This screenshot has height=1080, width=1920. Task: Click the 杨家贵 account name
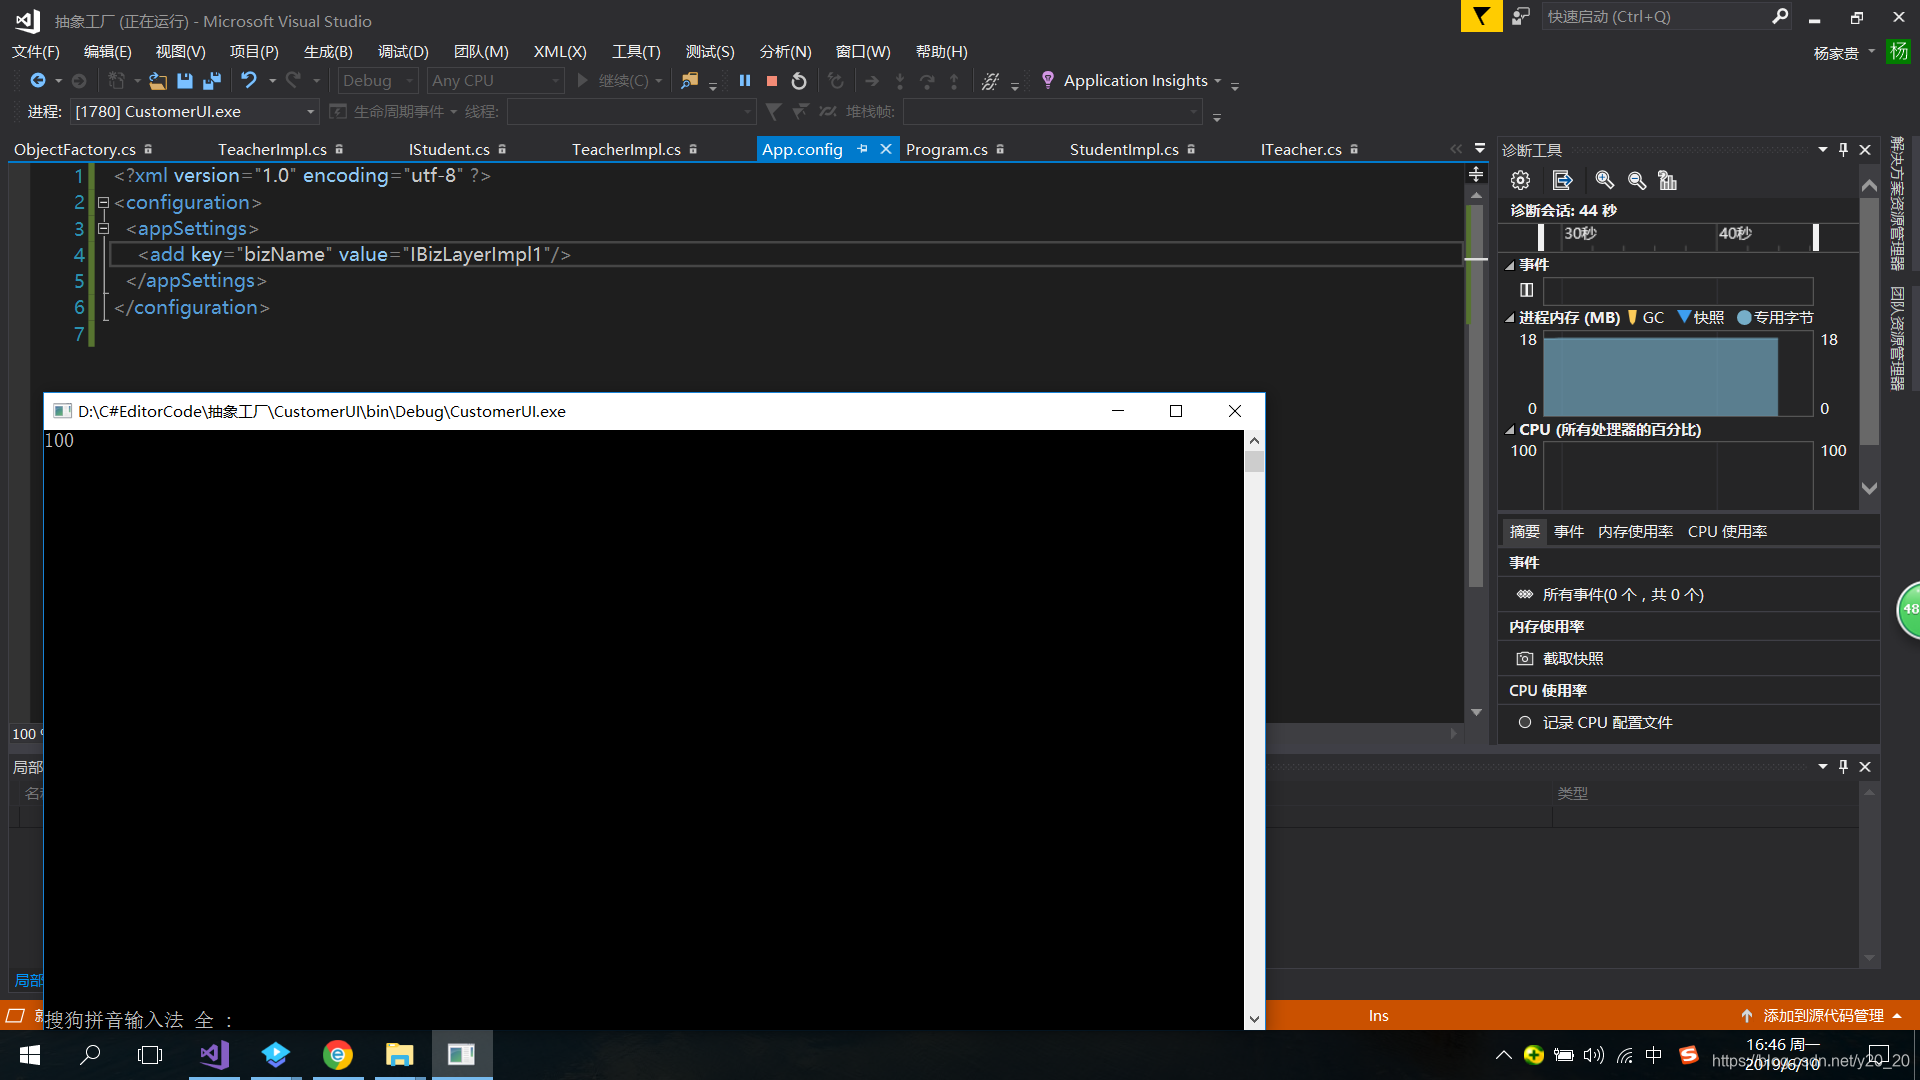point(1836,53)
